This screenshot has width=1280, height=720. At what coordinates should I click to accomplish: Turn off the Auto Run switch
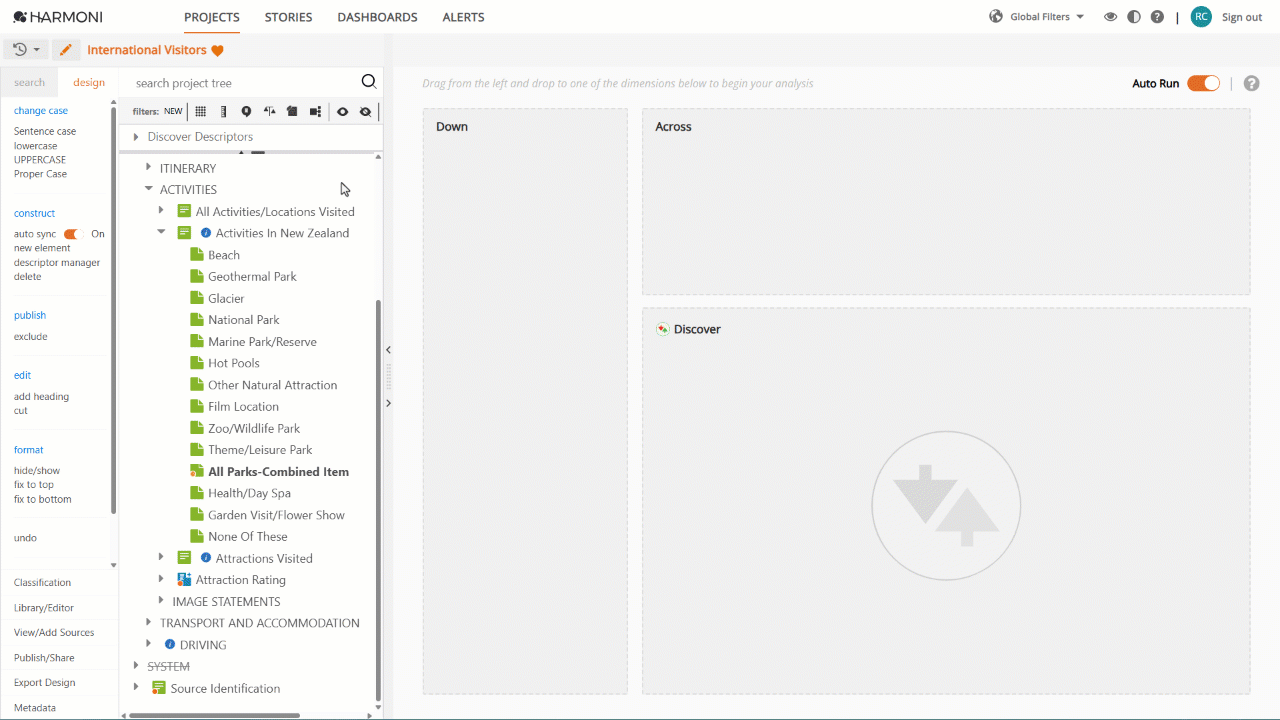[x=1203, y=83]
